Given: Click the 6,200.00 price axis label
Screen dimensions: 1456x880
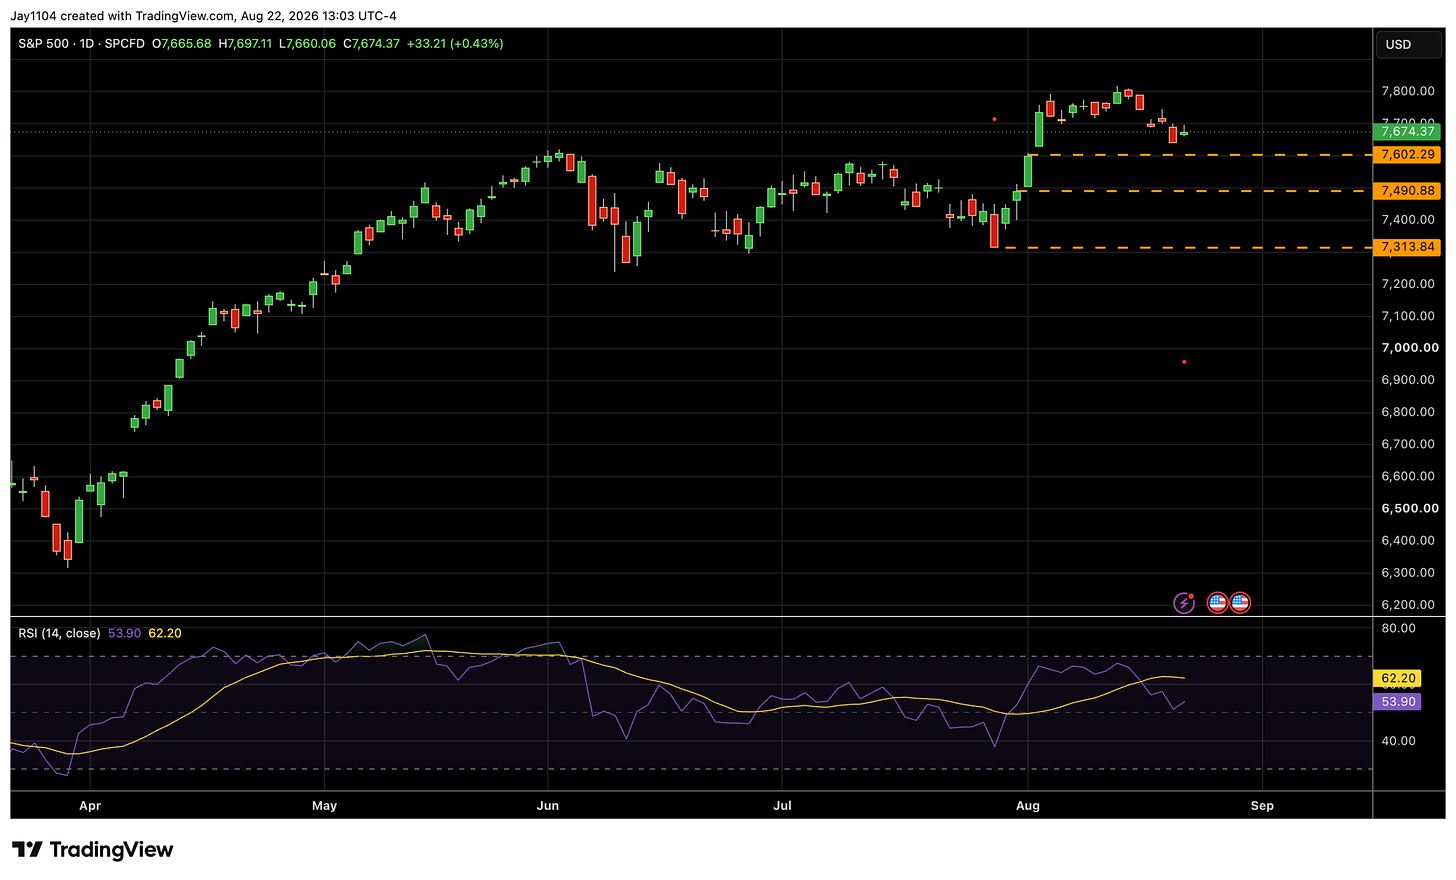Looking at the screenshot, I should click(1408, 605).
